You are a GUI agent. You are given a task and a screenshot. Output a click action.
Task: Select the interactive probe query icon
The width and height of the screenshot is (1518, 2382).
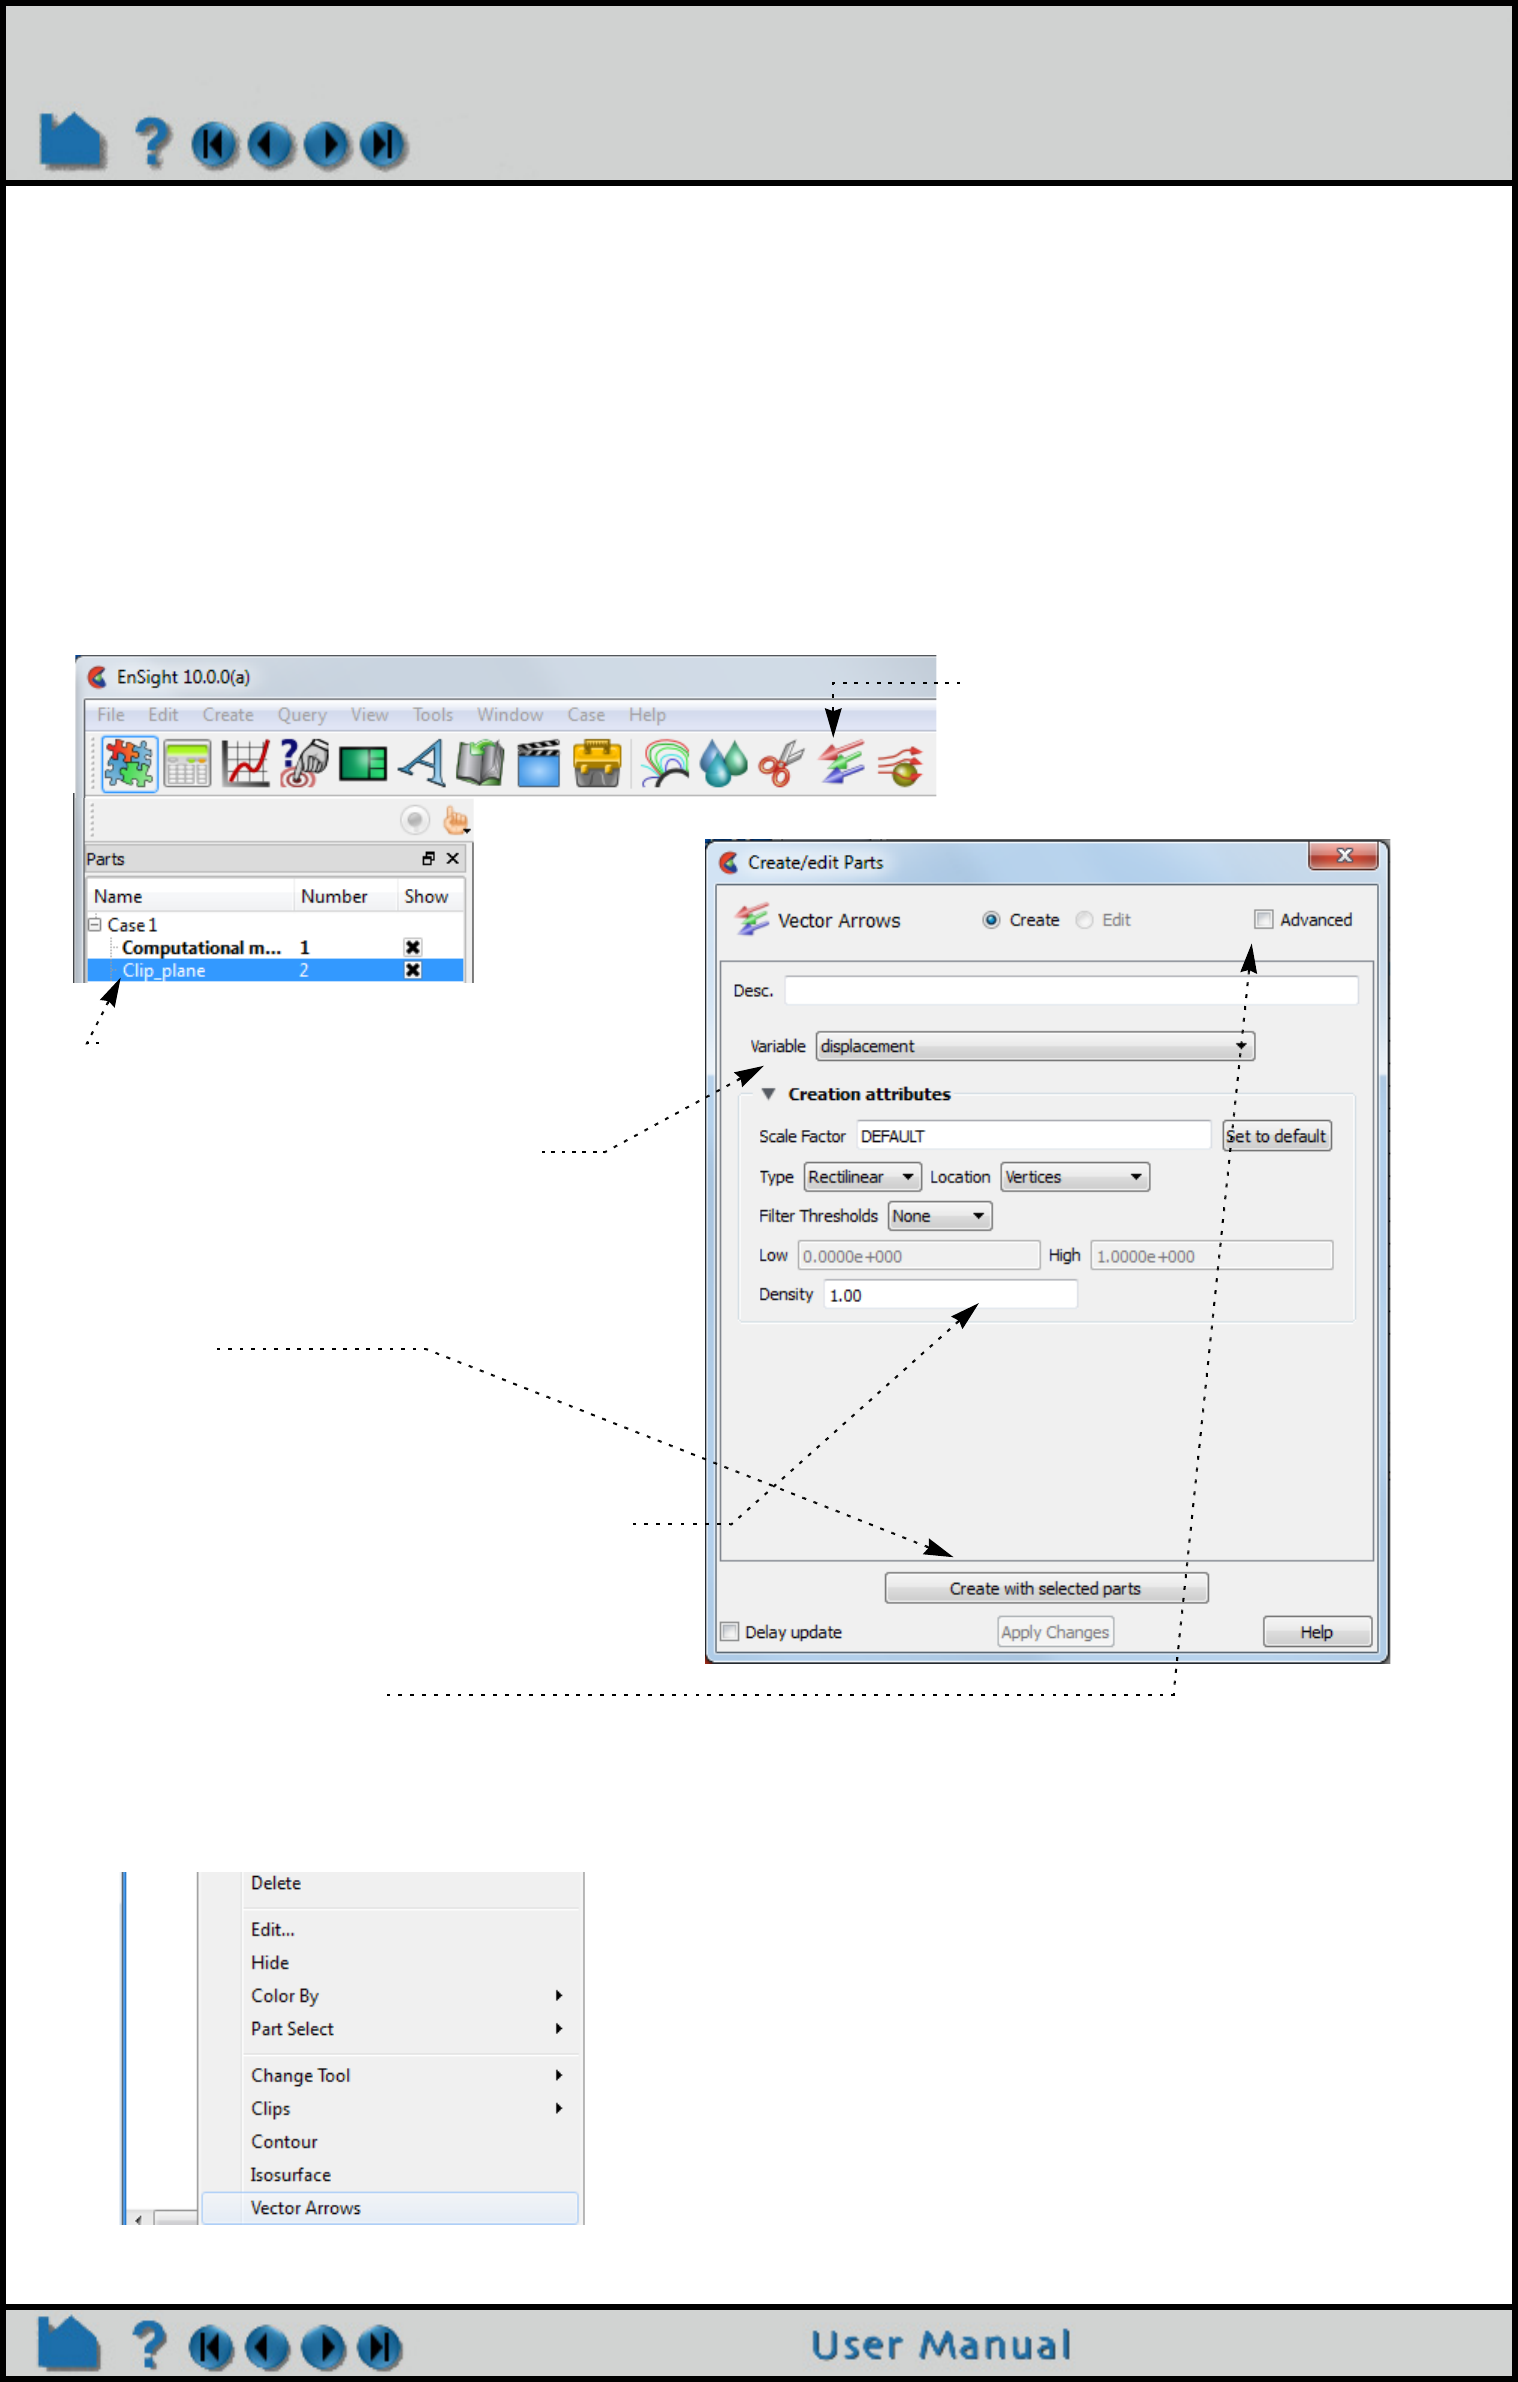[x=304, y=764]
